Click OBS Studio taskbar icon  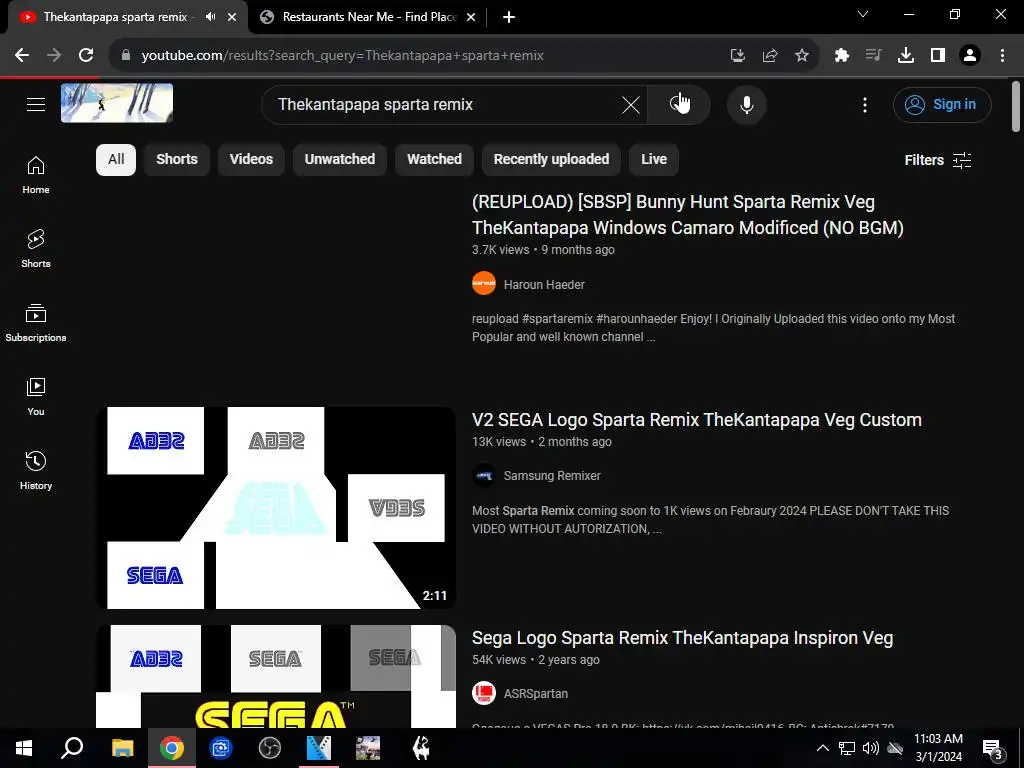(x=269, y=748)
